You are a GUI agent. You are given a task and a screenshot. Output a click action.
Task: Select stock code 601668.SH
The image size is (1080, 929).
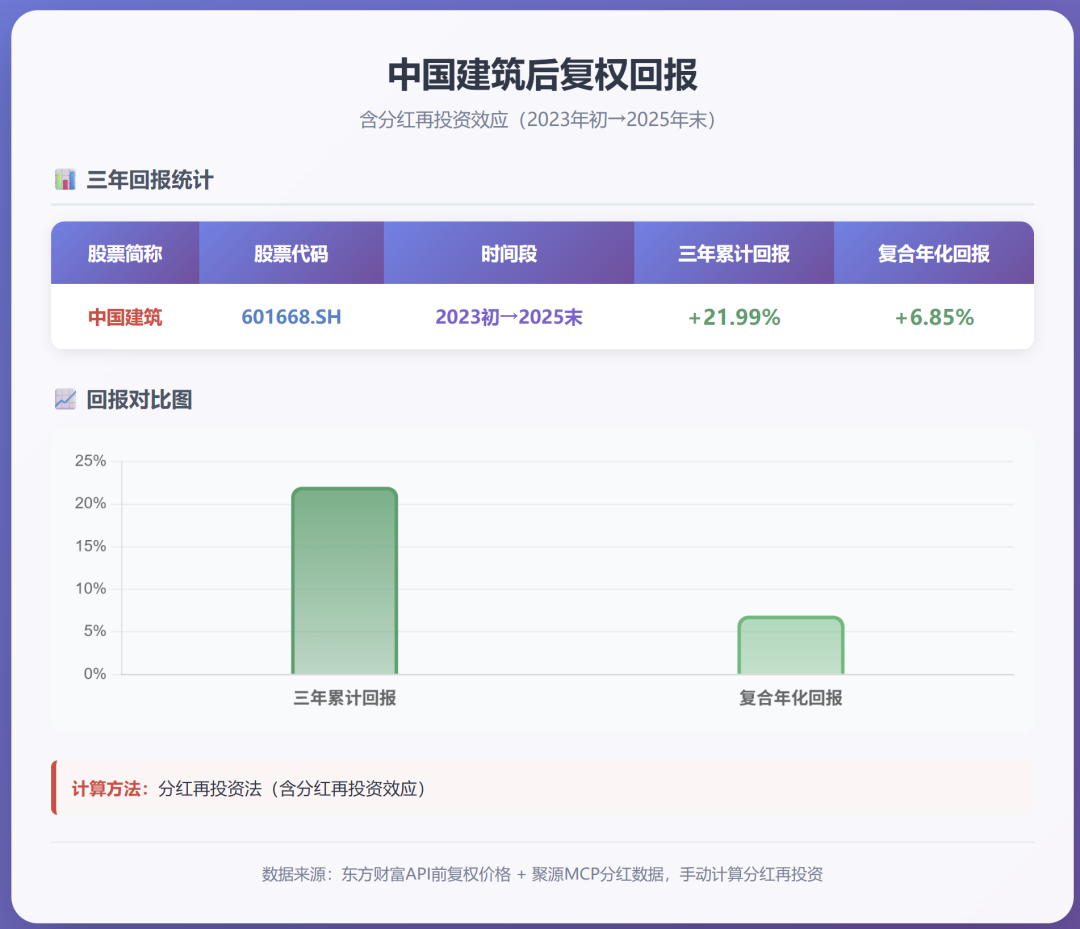coord(291,317)
